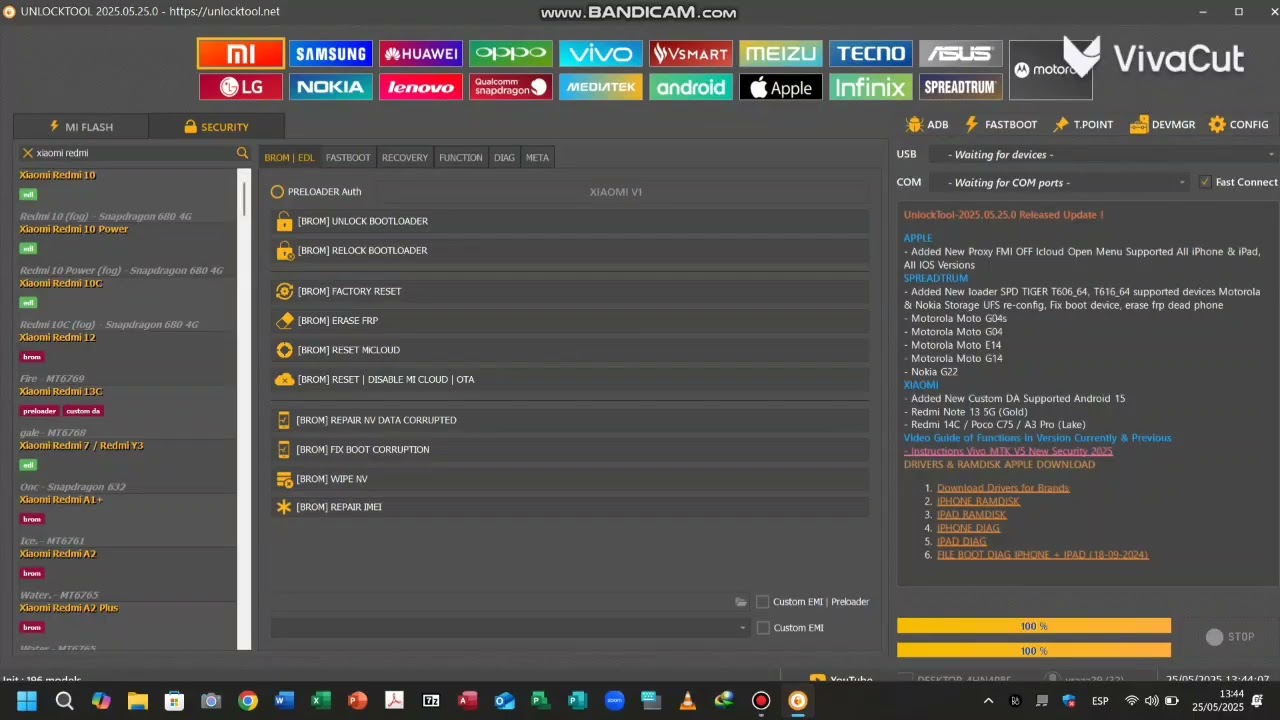The image size is (1280, 720).
Task: Open the CONFIG settings
Action: [1239, 125]
